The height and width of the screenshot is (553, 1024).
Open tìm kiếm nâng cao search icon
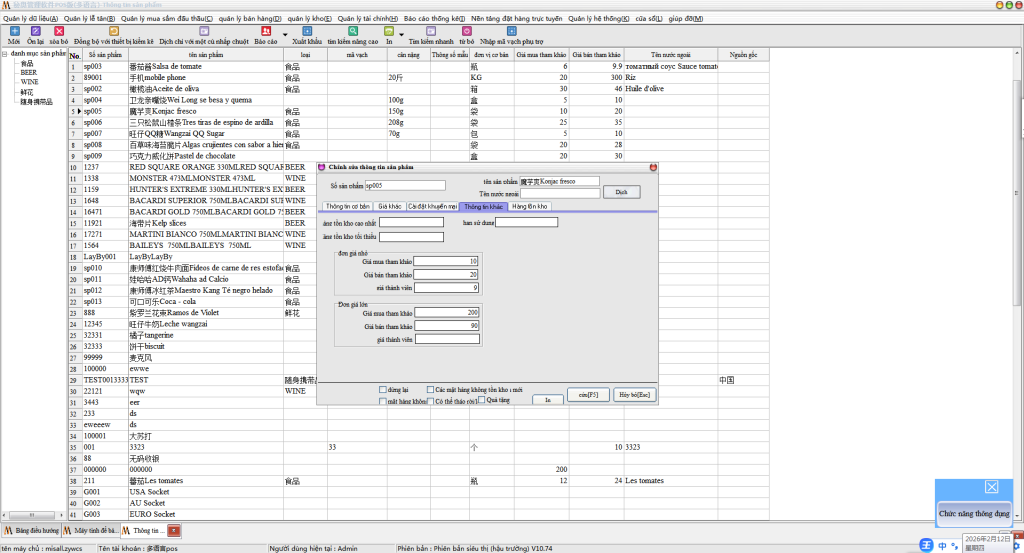pos(352,32)
